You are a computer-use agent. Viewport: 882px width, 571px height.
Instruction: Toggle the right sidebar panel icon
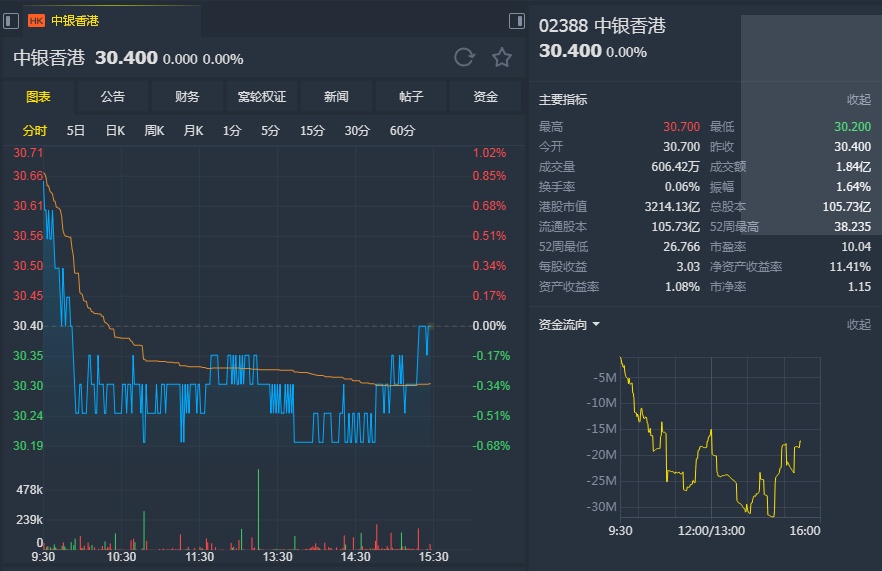(517, 21)
